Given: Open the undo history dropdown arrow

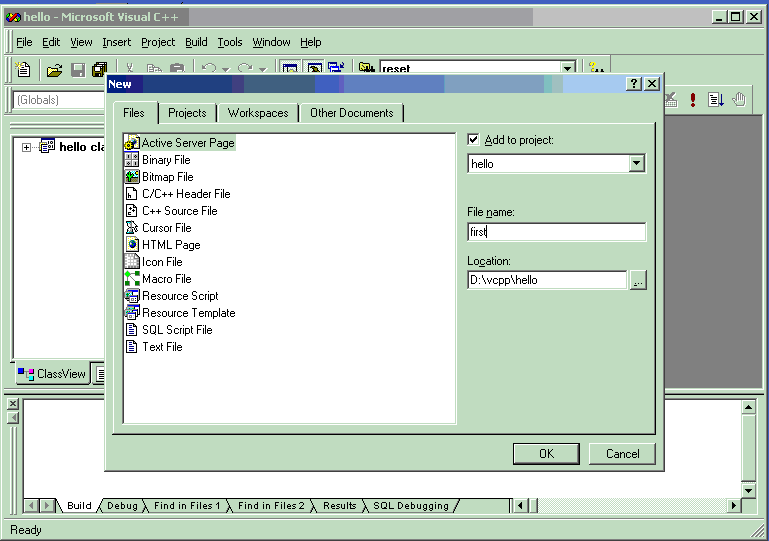Looking at the screenshot, I should pos(226,69).
